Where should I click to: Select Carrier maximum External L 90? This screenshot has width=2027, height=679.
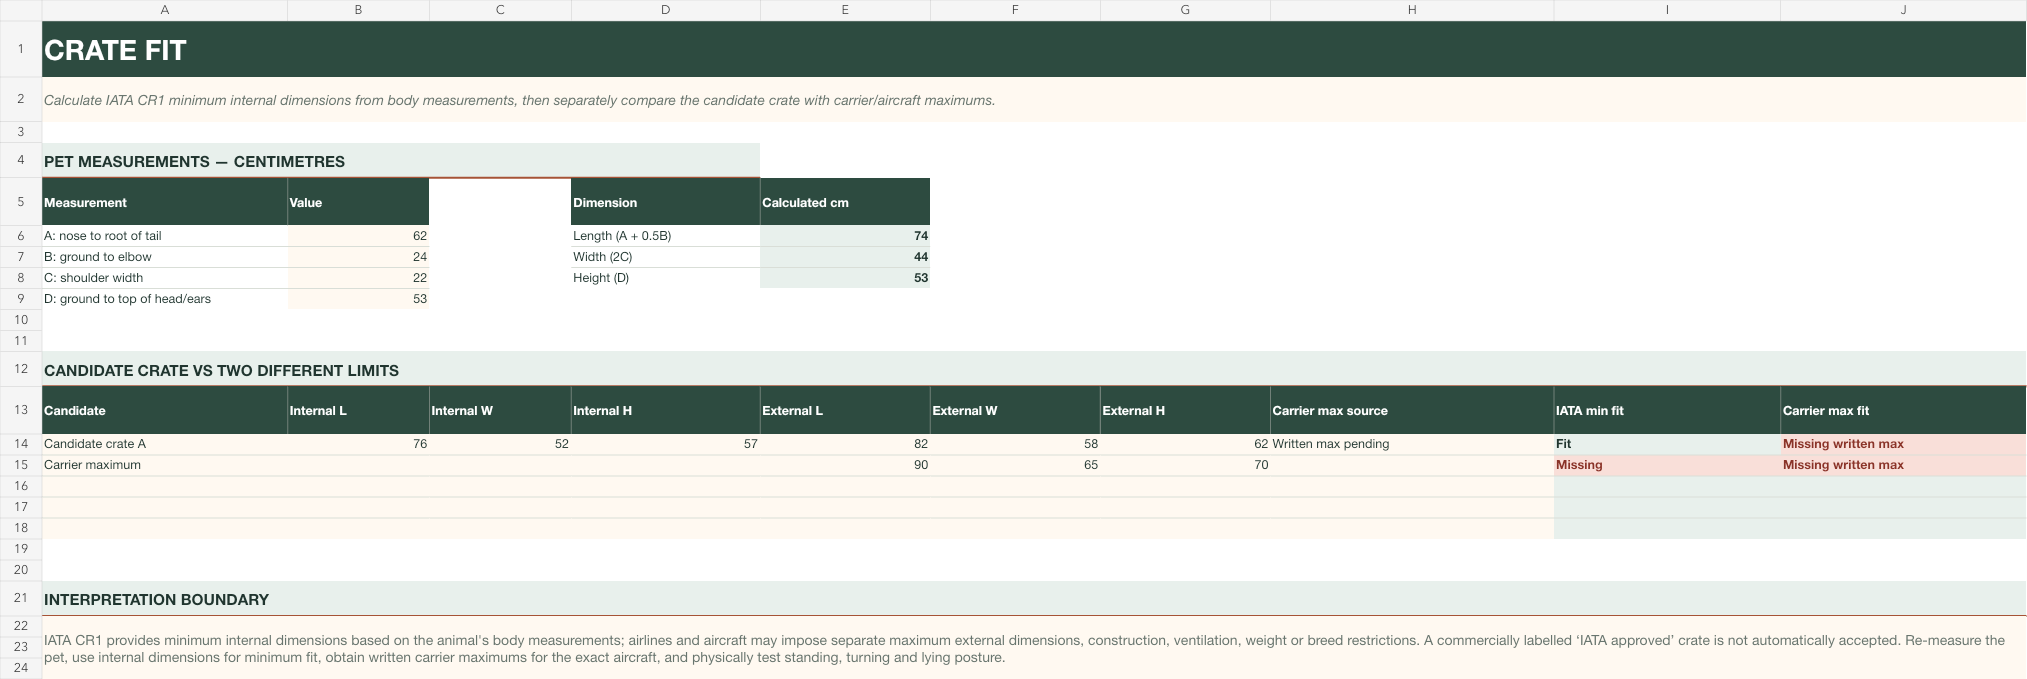(845, 465)
